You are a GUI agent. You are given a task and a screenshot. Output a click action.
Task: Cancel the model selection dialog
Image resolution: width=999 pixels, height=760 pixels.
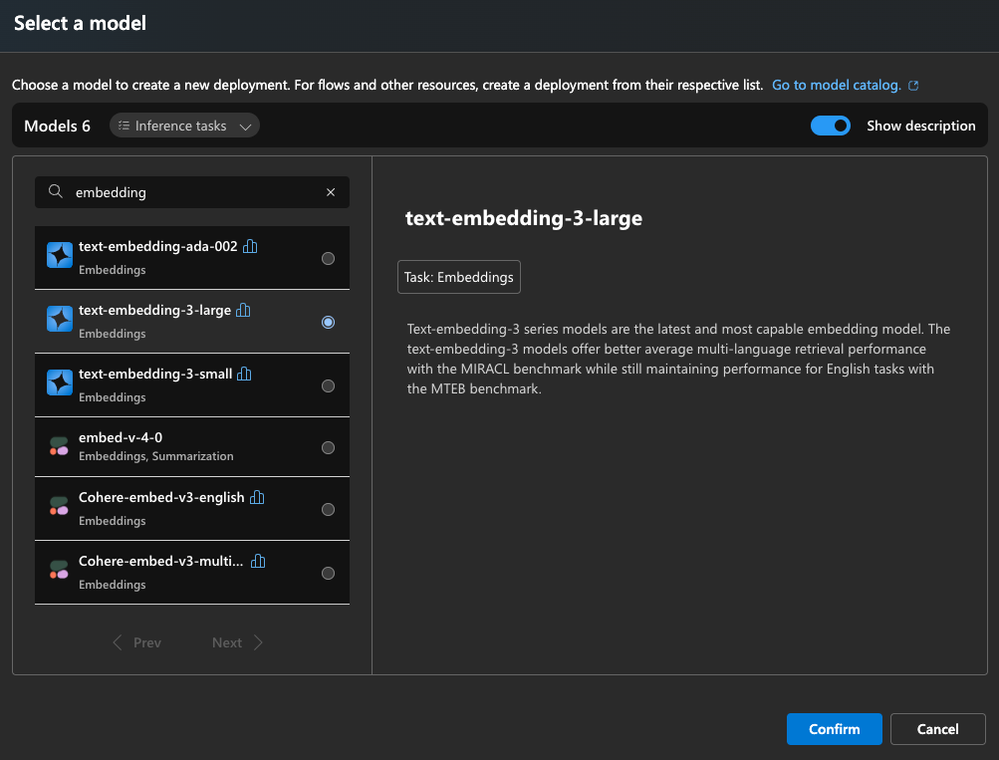[937, 729]
